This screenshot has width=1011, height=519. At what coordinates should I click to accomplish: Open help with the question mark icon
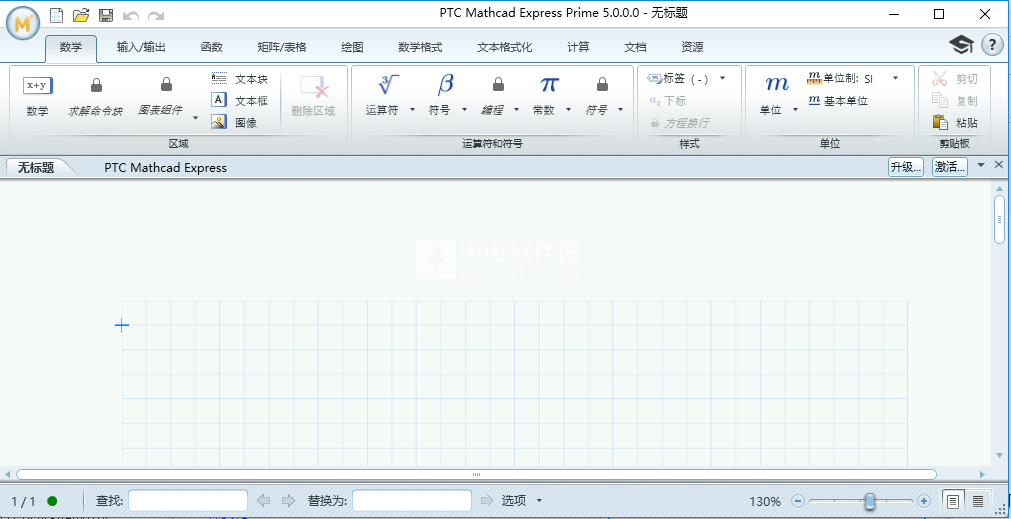click(x=992, y=44)
